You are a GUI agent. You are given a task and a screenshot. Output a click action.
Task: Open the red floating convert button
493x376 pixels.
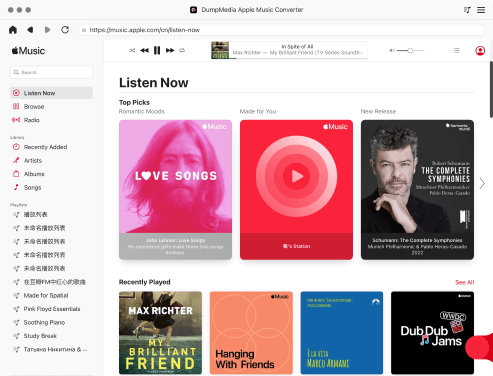click(479, 347)
